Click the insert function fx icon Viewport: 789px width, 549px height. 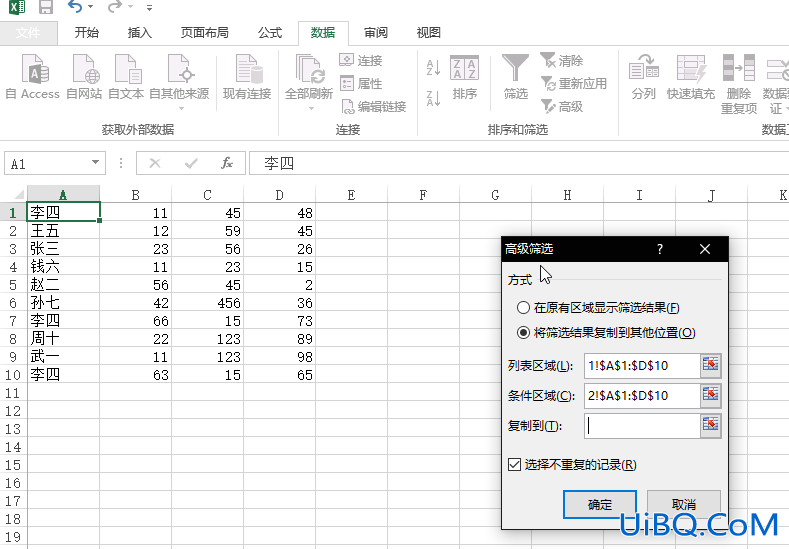point(227,163)
